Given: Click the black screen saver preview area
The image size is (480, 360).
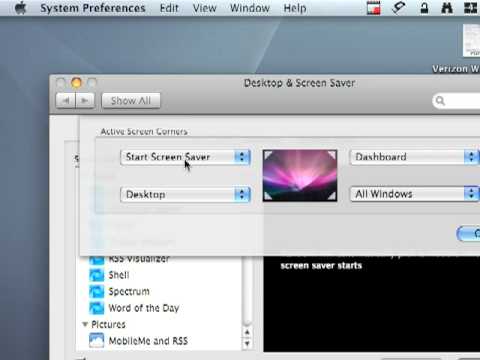Looking at the screenshot, I should pyautogui.click(x=372, y=304).
